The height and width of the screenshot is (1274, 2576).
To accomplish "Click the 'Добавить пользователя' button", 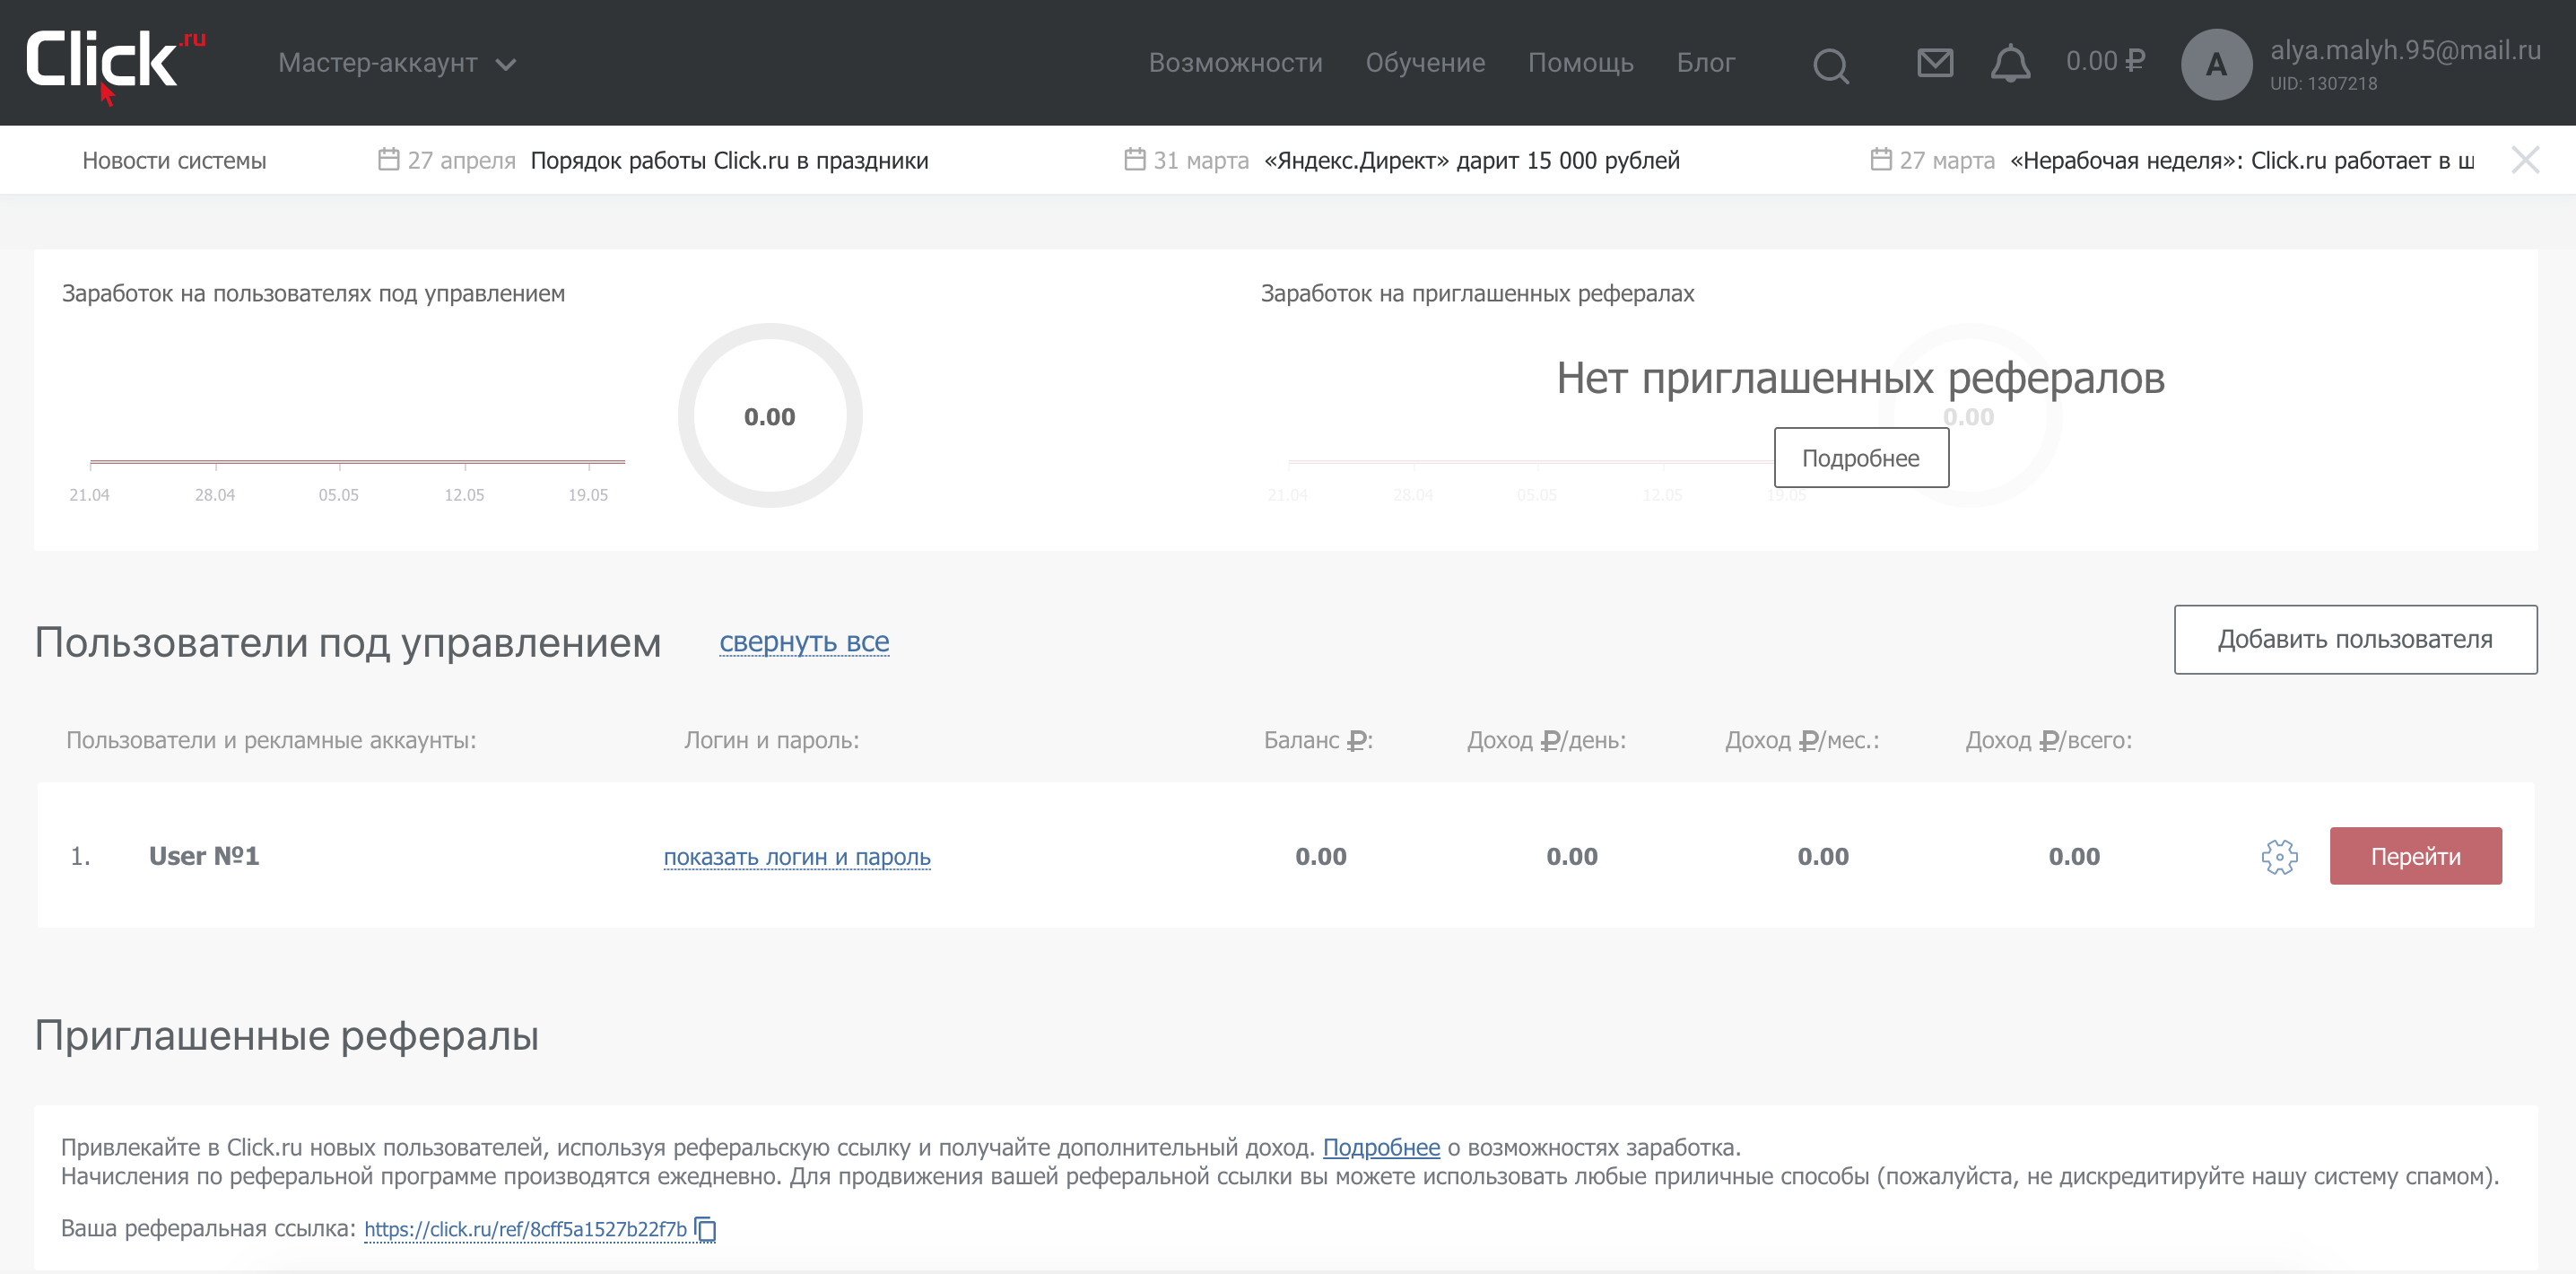I will (x=2355, y=640).
